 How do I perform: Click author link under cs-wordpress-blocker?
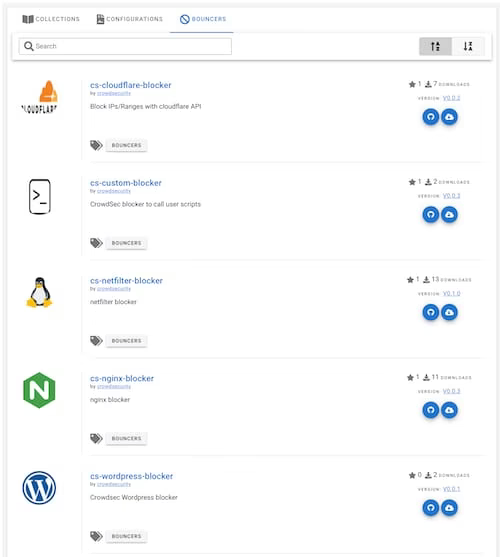(114, 484)
